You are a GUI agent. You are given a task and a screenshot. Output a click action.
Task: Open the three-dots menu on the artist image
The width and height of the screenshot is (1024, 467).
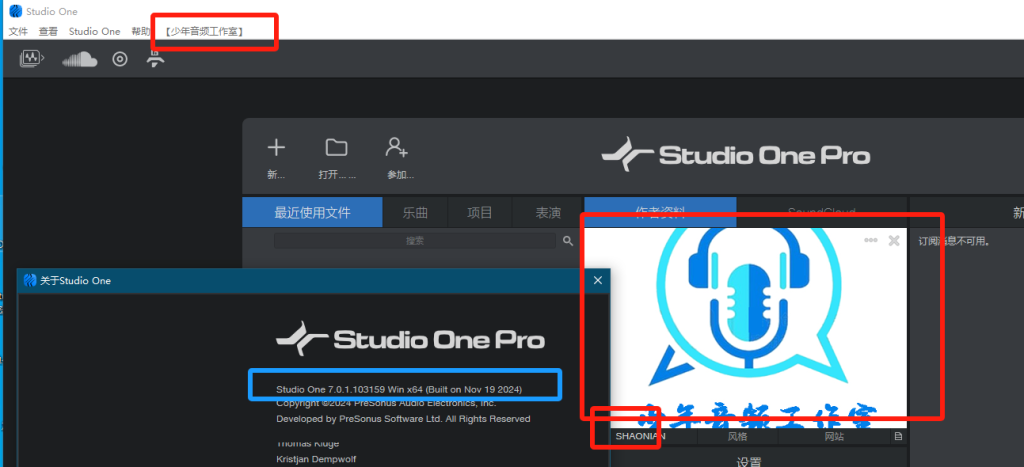[x=871, y=240]
